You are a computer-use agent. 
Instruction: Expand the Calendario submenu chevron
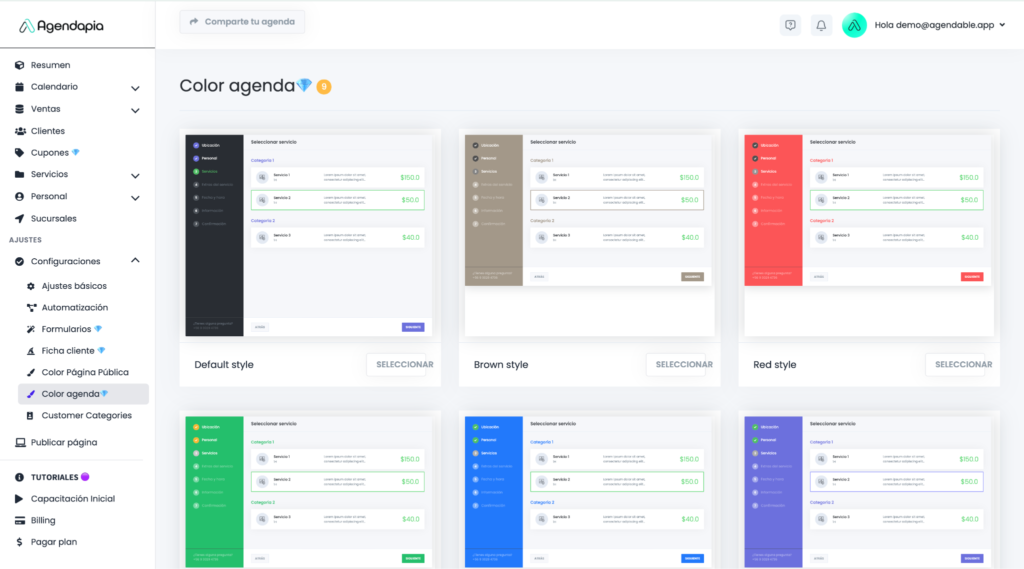click(x=135, y=88)
